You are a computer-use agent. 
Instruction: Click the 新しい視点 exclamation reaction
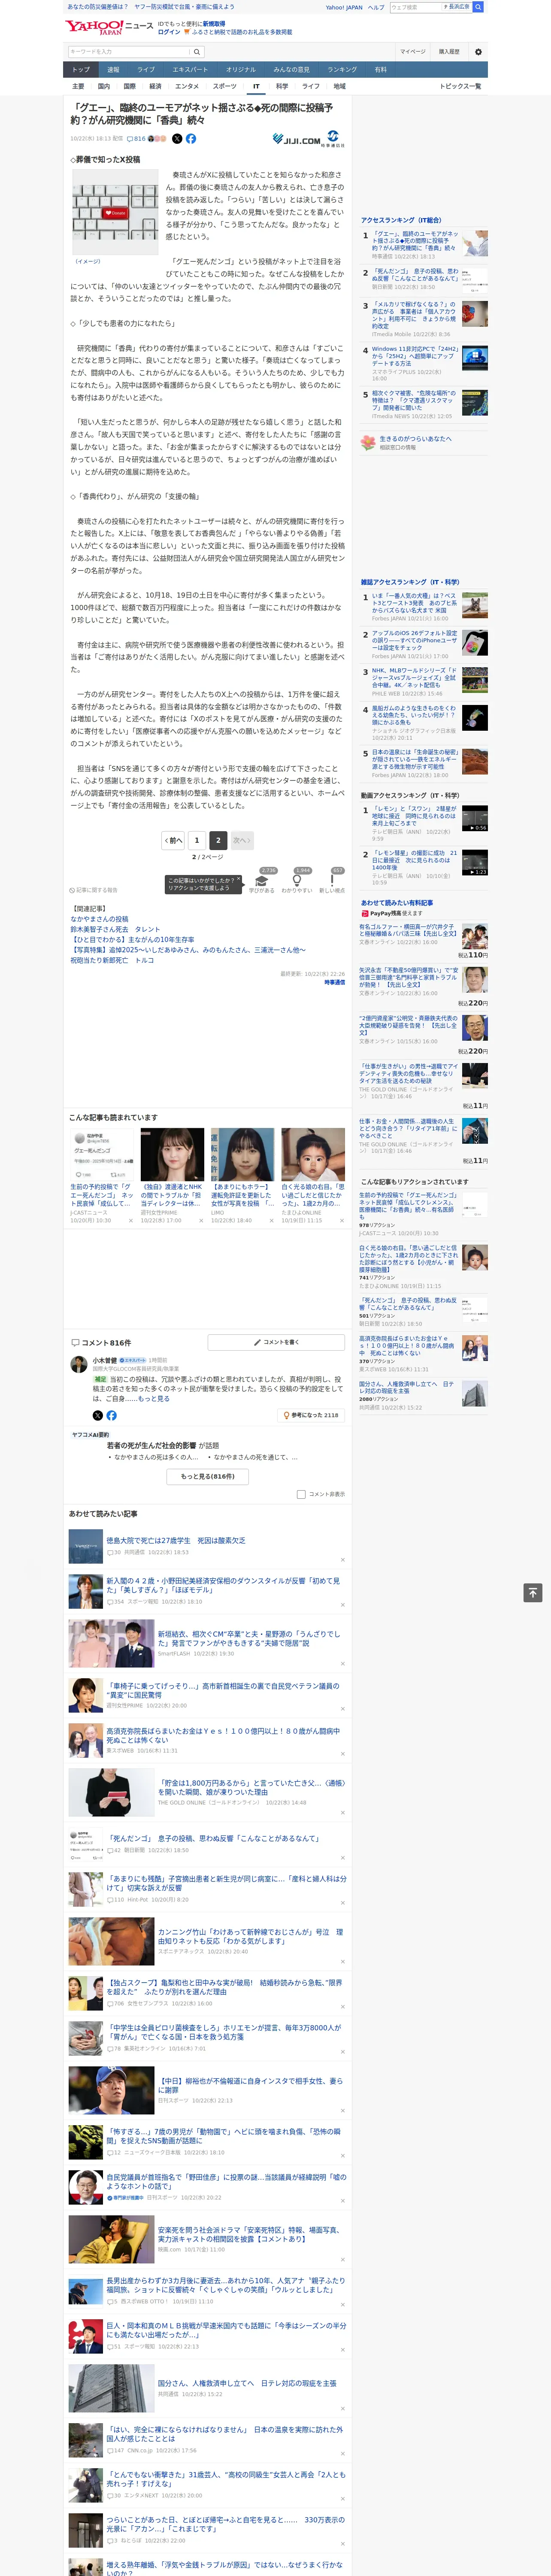pyautogui.click(x=332, y=881)
